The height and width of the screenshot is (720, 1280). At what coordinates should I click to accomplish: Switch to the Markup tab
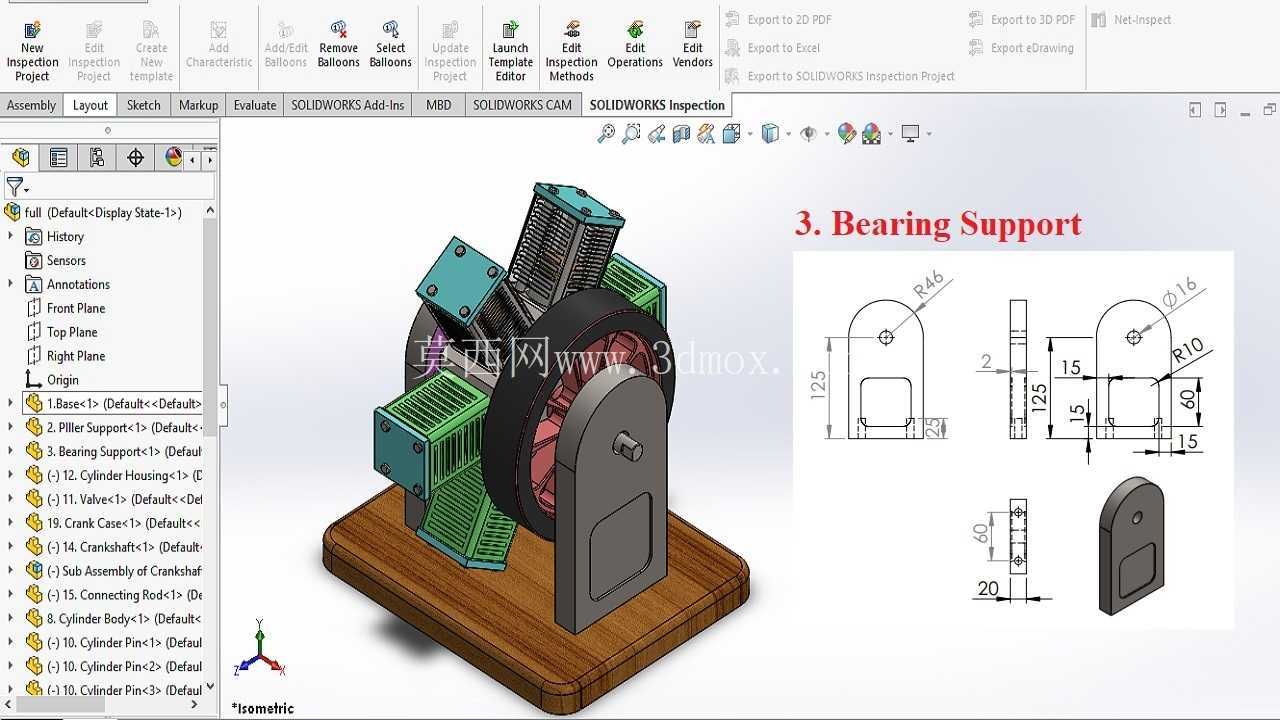pyautogui.click(x=198, y=105)
